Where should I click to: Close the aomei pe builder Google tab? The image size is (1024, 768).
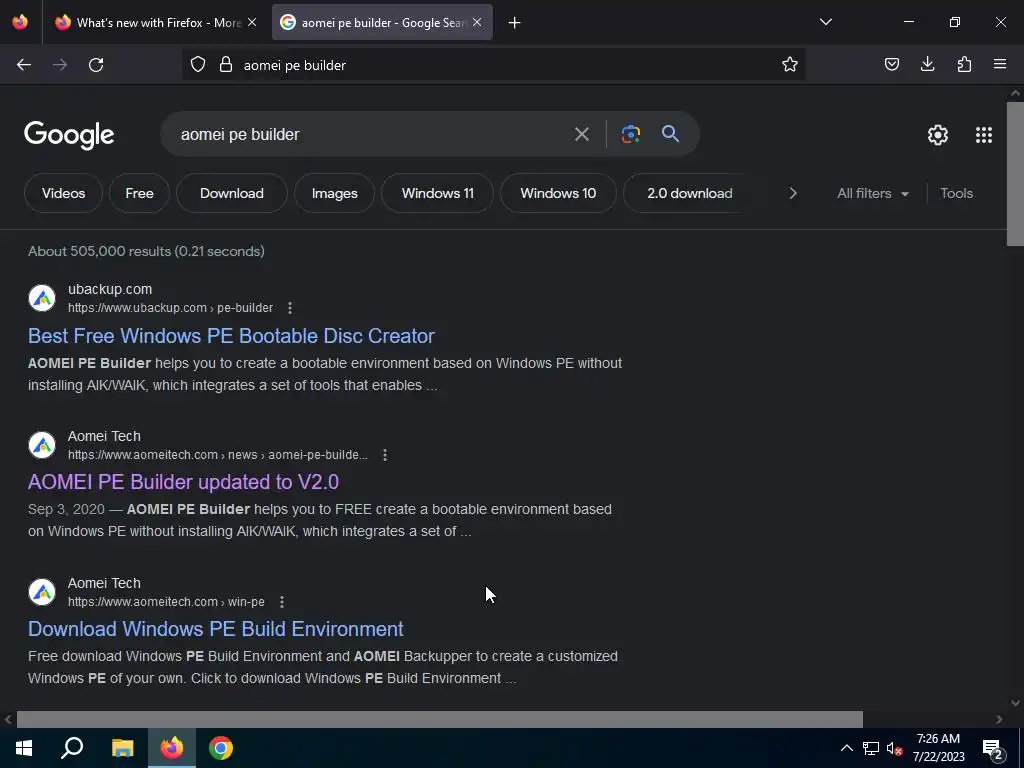(477, 23)
